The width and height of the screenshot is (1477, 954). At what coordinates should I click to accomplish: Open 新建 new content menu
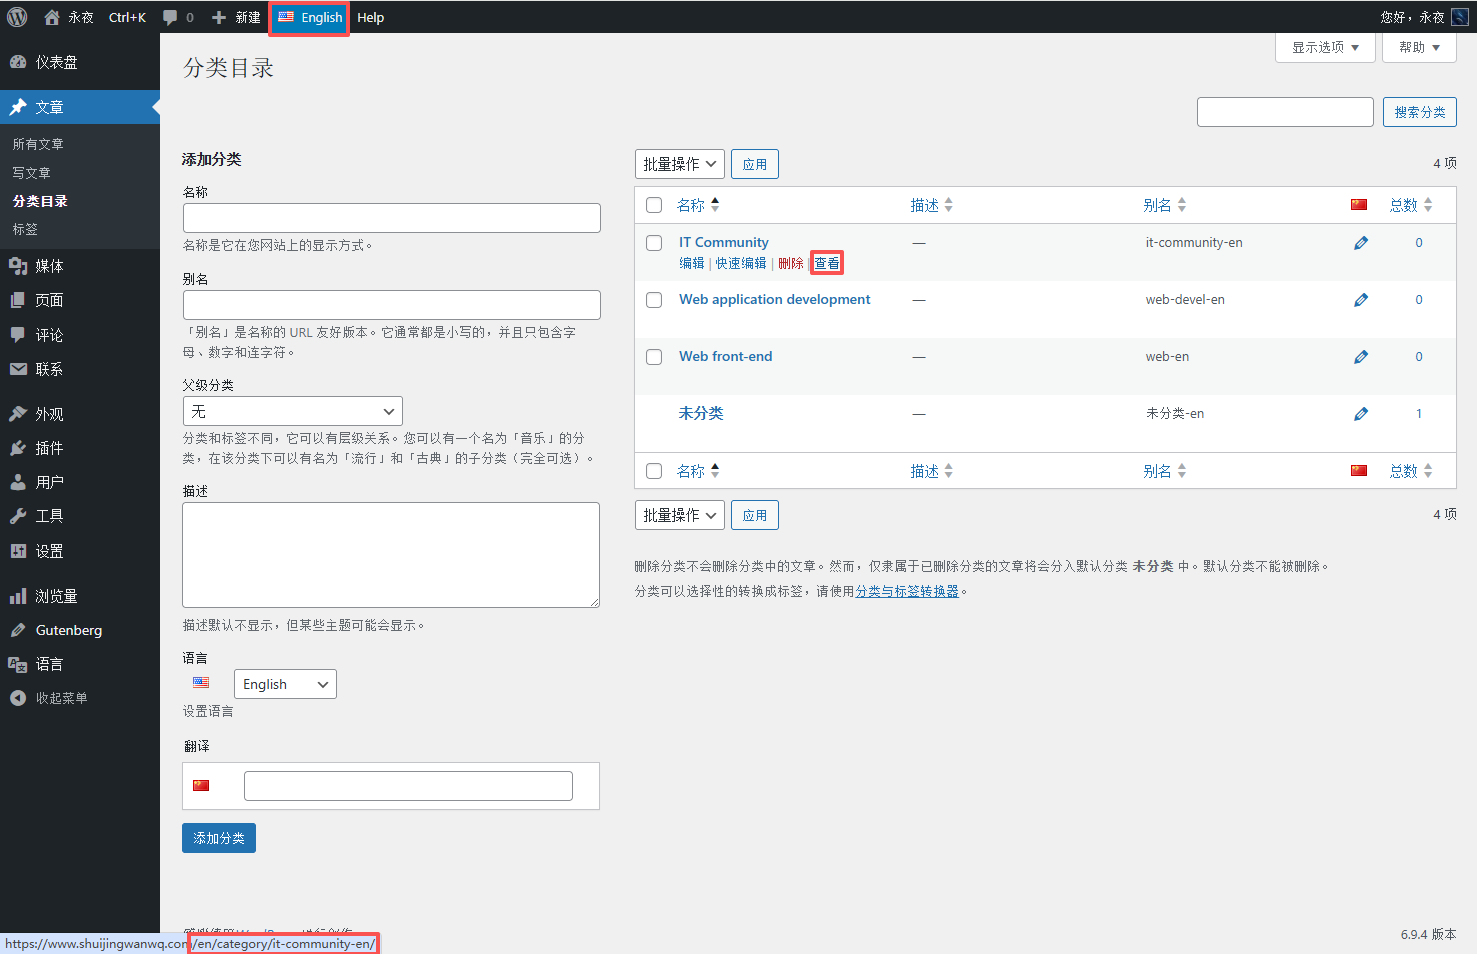coord(236,17)
